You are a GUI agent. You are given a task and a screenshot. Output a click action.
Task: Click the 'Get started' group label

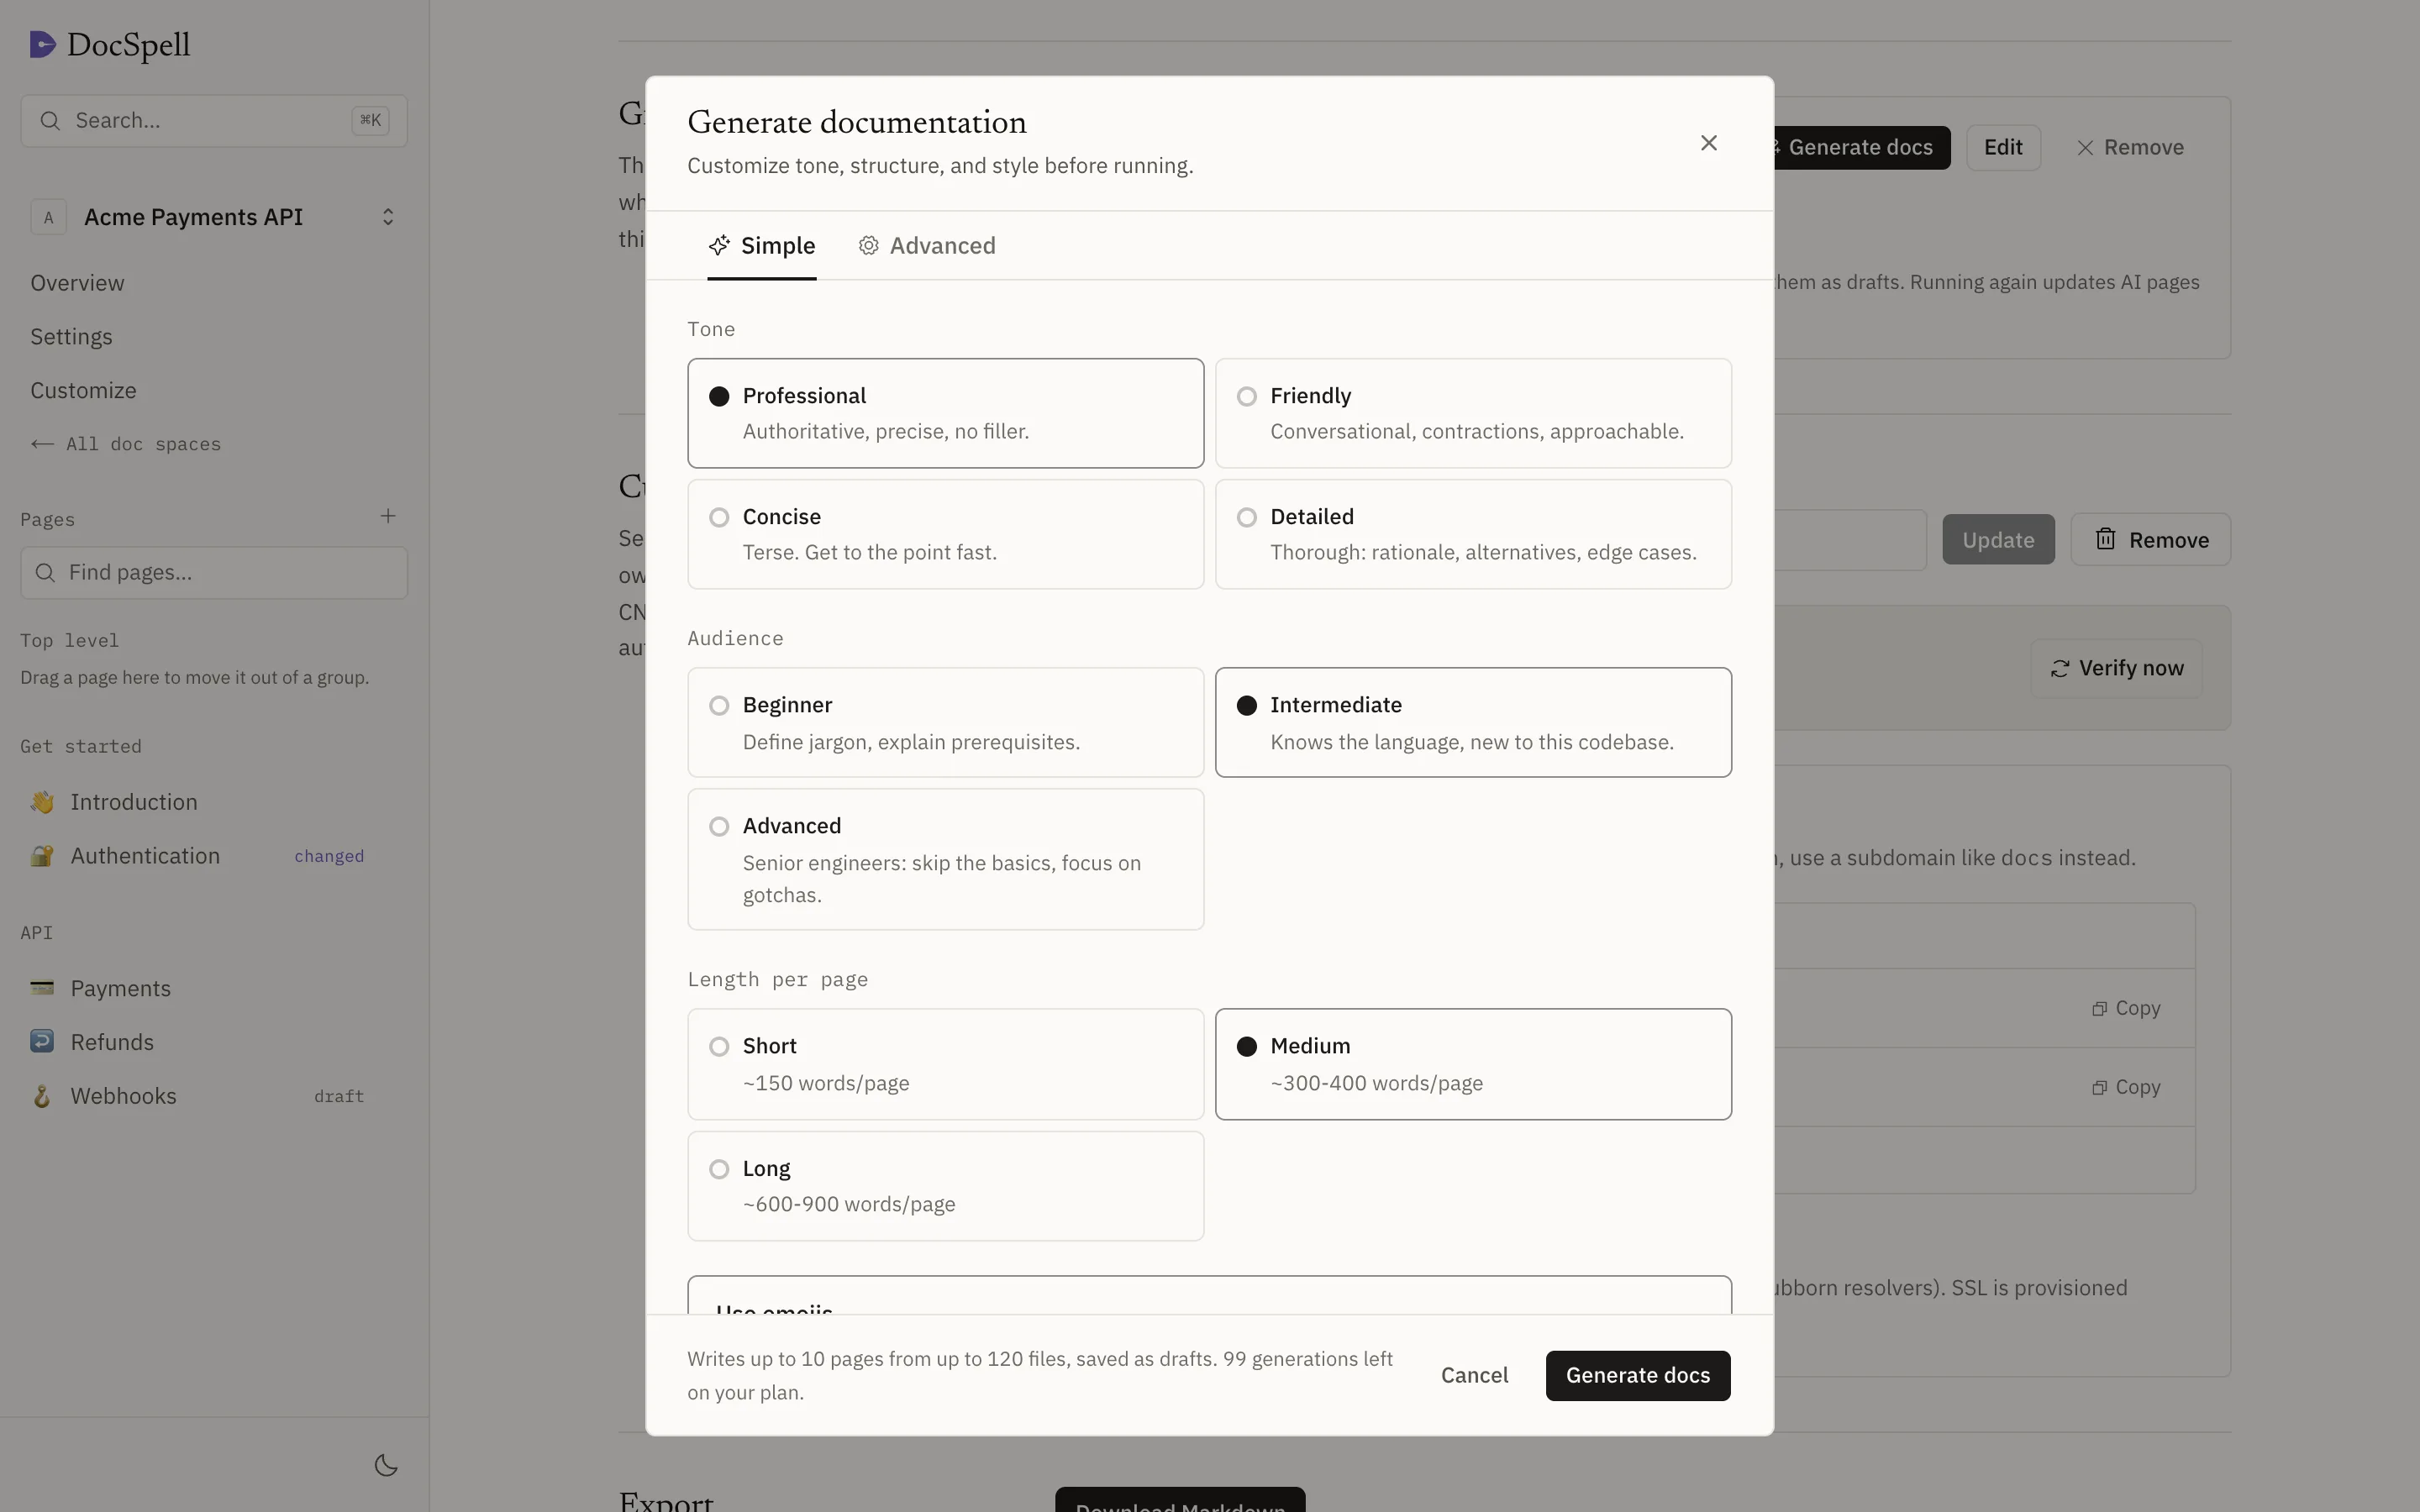81,746
